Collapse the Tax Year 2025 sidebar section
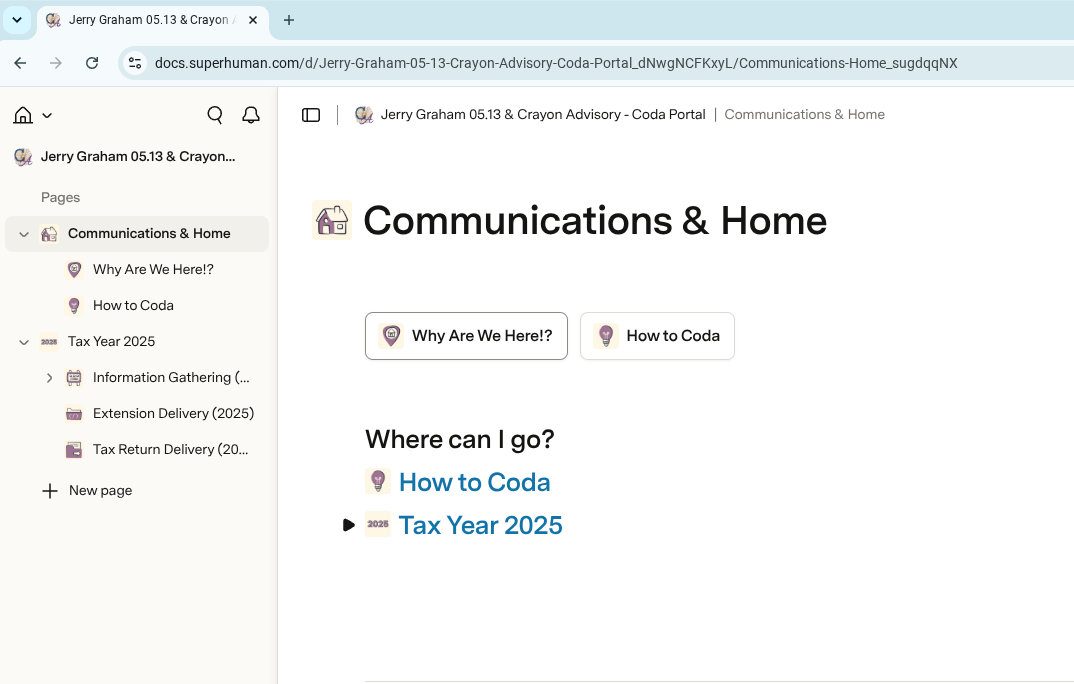The image size is (1074, 684). click(24, 342)
